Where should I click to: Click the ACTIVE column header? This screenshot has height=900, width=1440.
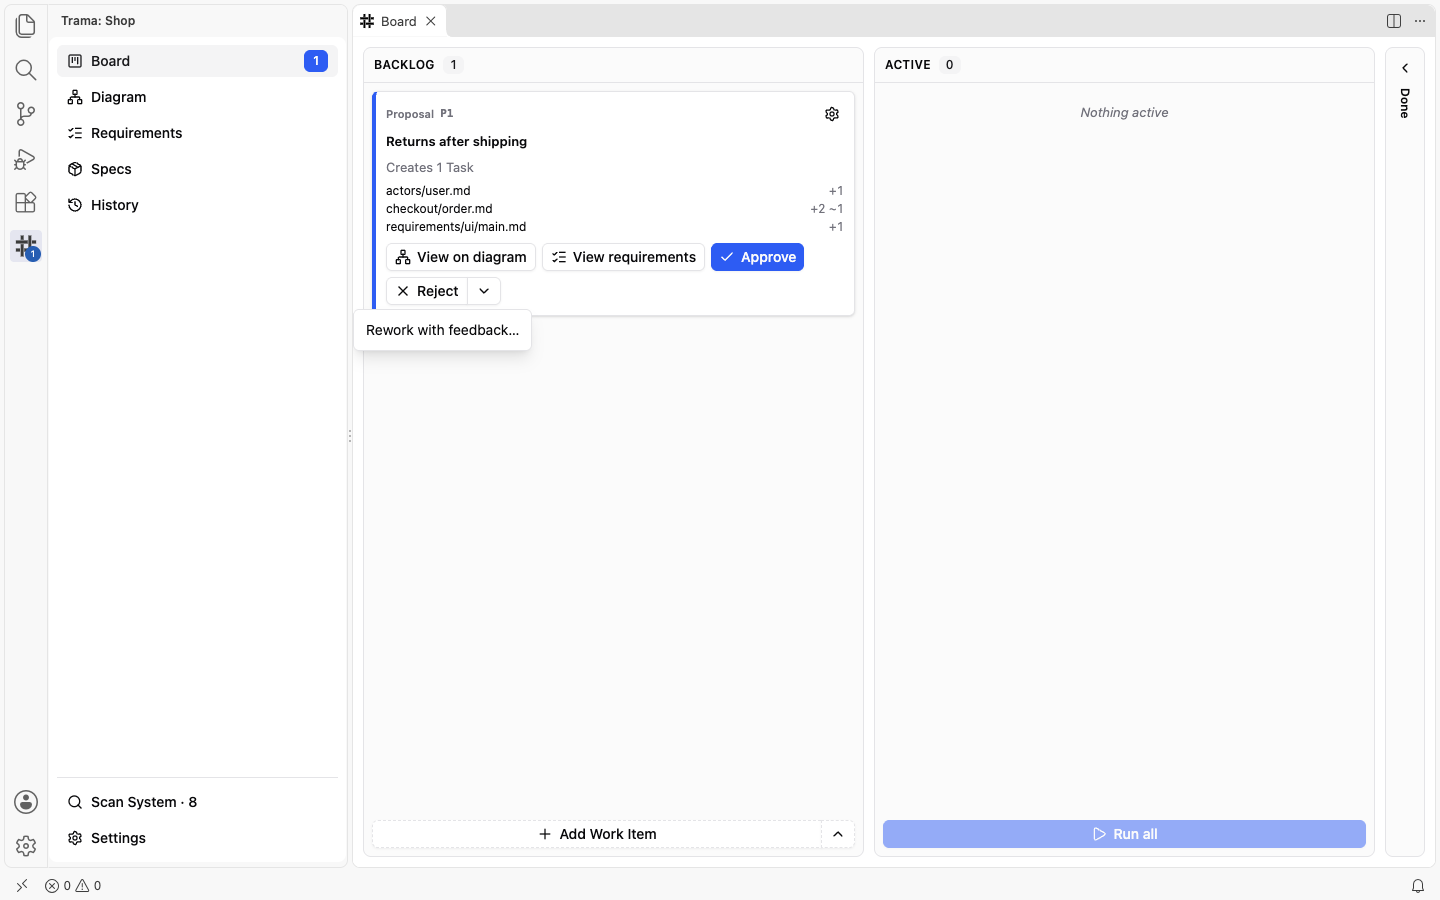tap(908, 65)
